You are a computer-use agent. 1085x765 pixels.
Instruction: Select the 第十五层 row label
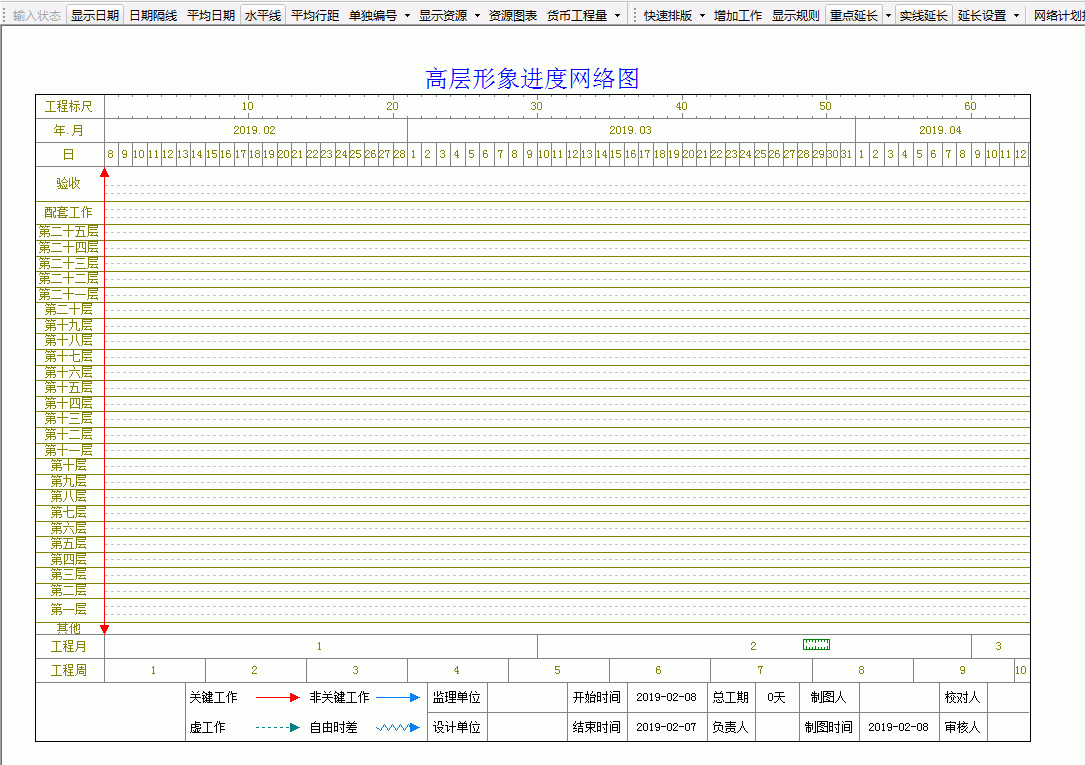[69, 387]
